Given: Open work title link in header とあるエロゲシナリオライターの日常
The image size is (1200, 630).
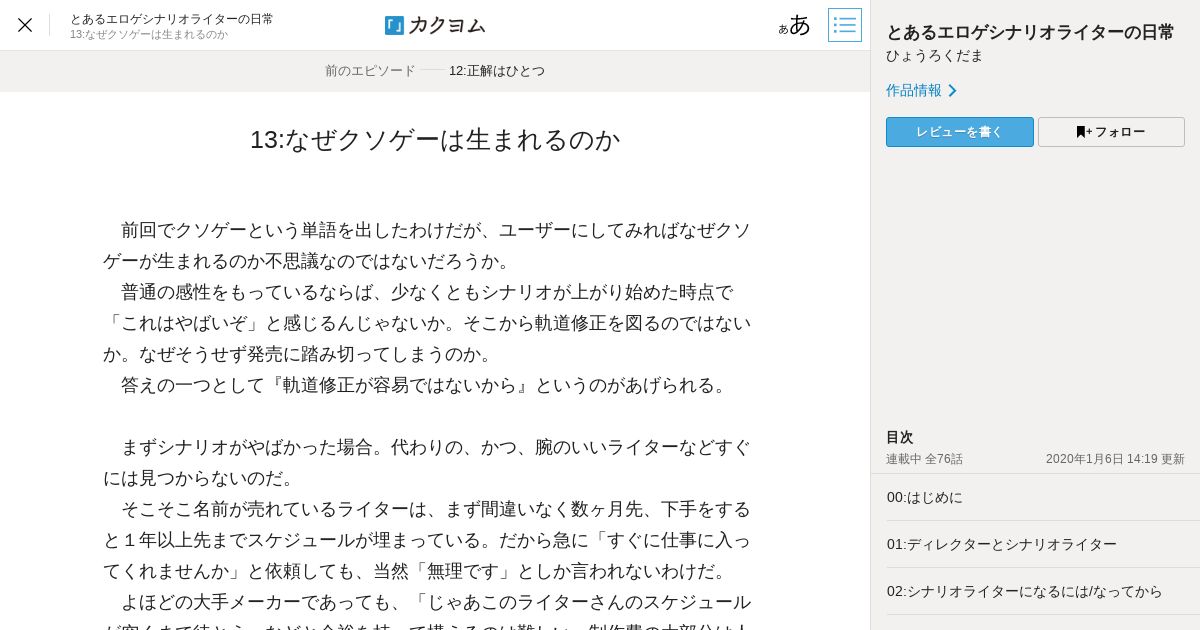Looking at the screenshot, I should coord(171,19).
